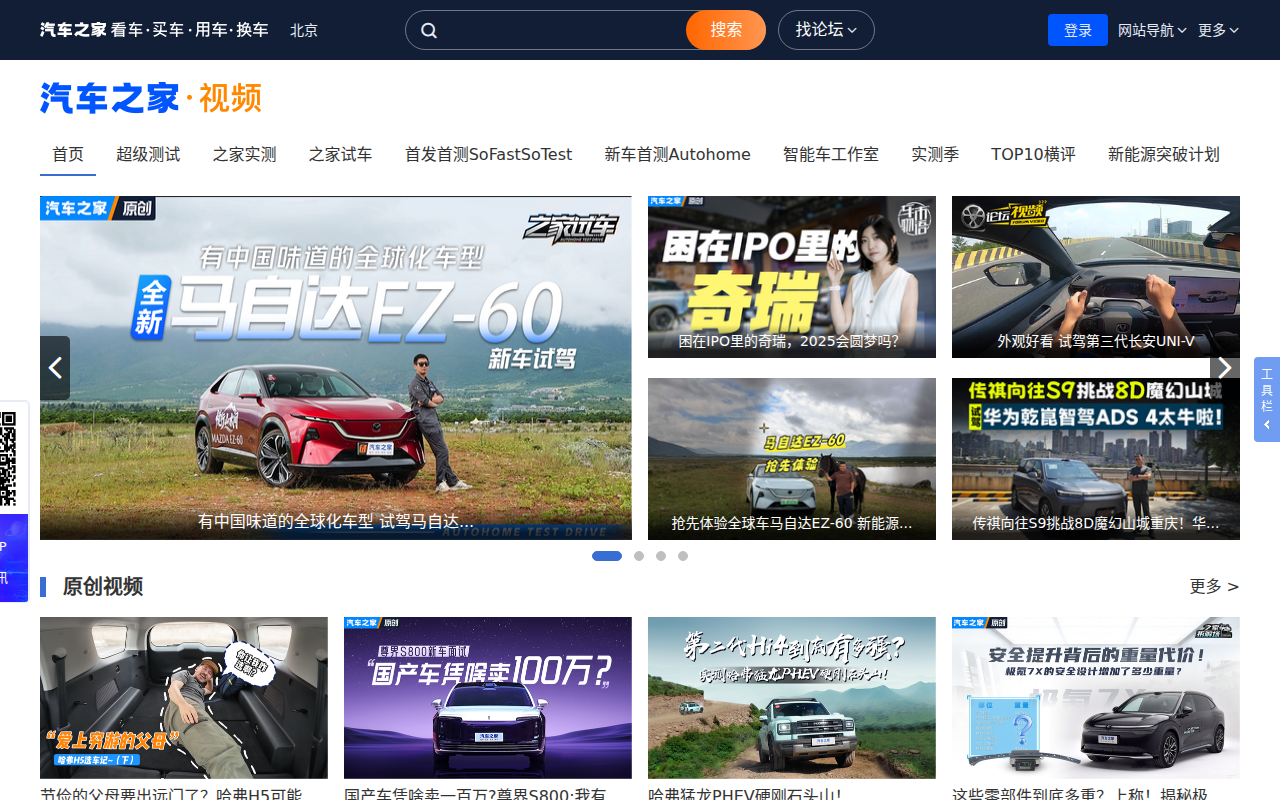Image resolution: width=1280 pixels, height=800 pixels.
Task: Click 更多 > link in 原创视频 section
Action: pyautogui.click(x=1214, y=586)
